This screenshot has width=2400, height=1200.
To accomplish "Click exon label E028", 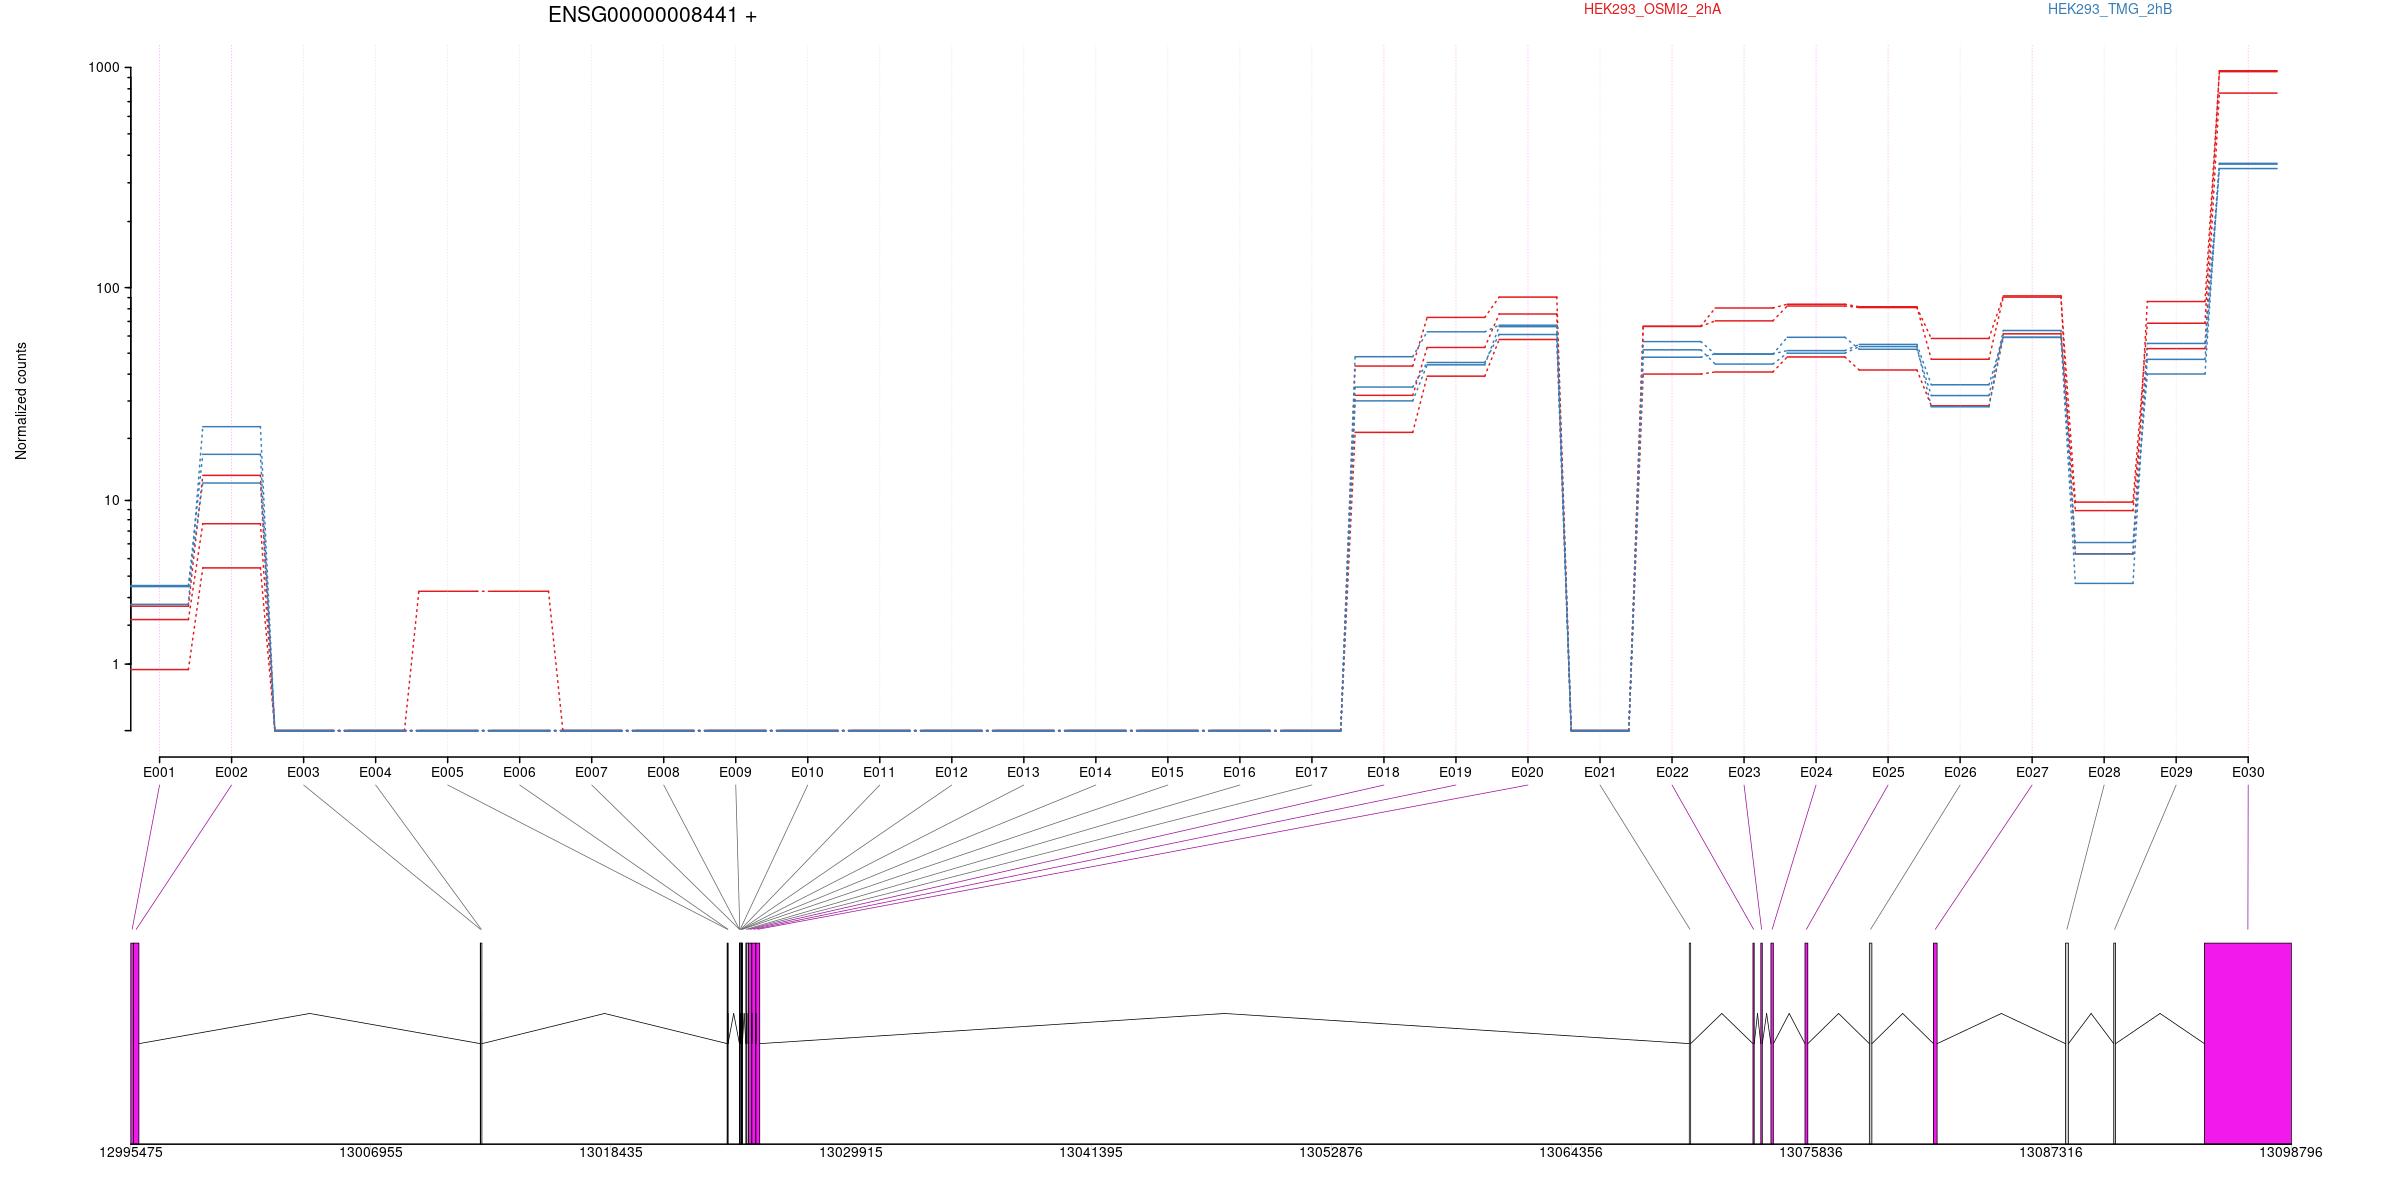I will 2104,772.
